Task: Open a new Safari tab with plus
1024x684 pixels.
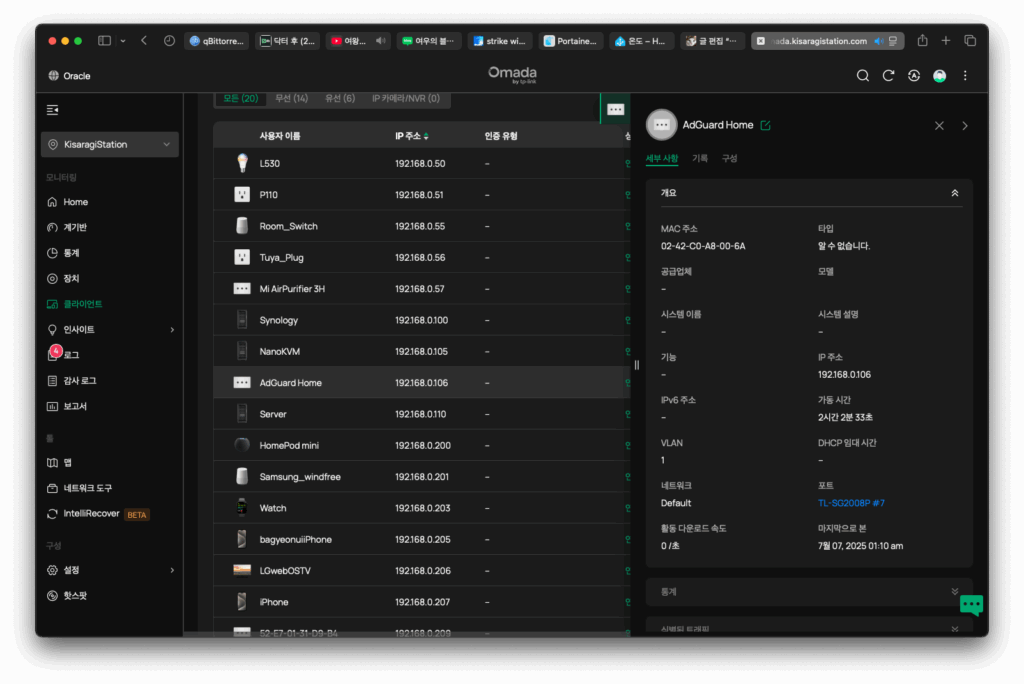Action: [946, 41]
